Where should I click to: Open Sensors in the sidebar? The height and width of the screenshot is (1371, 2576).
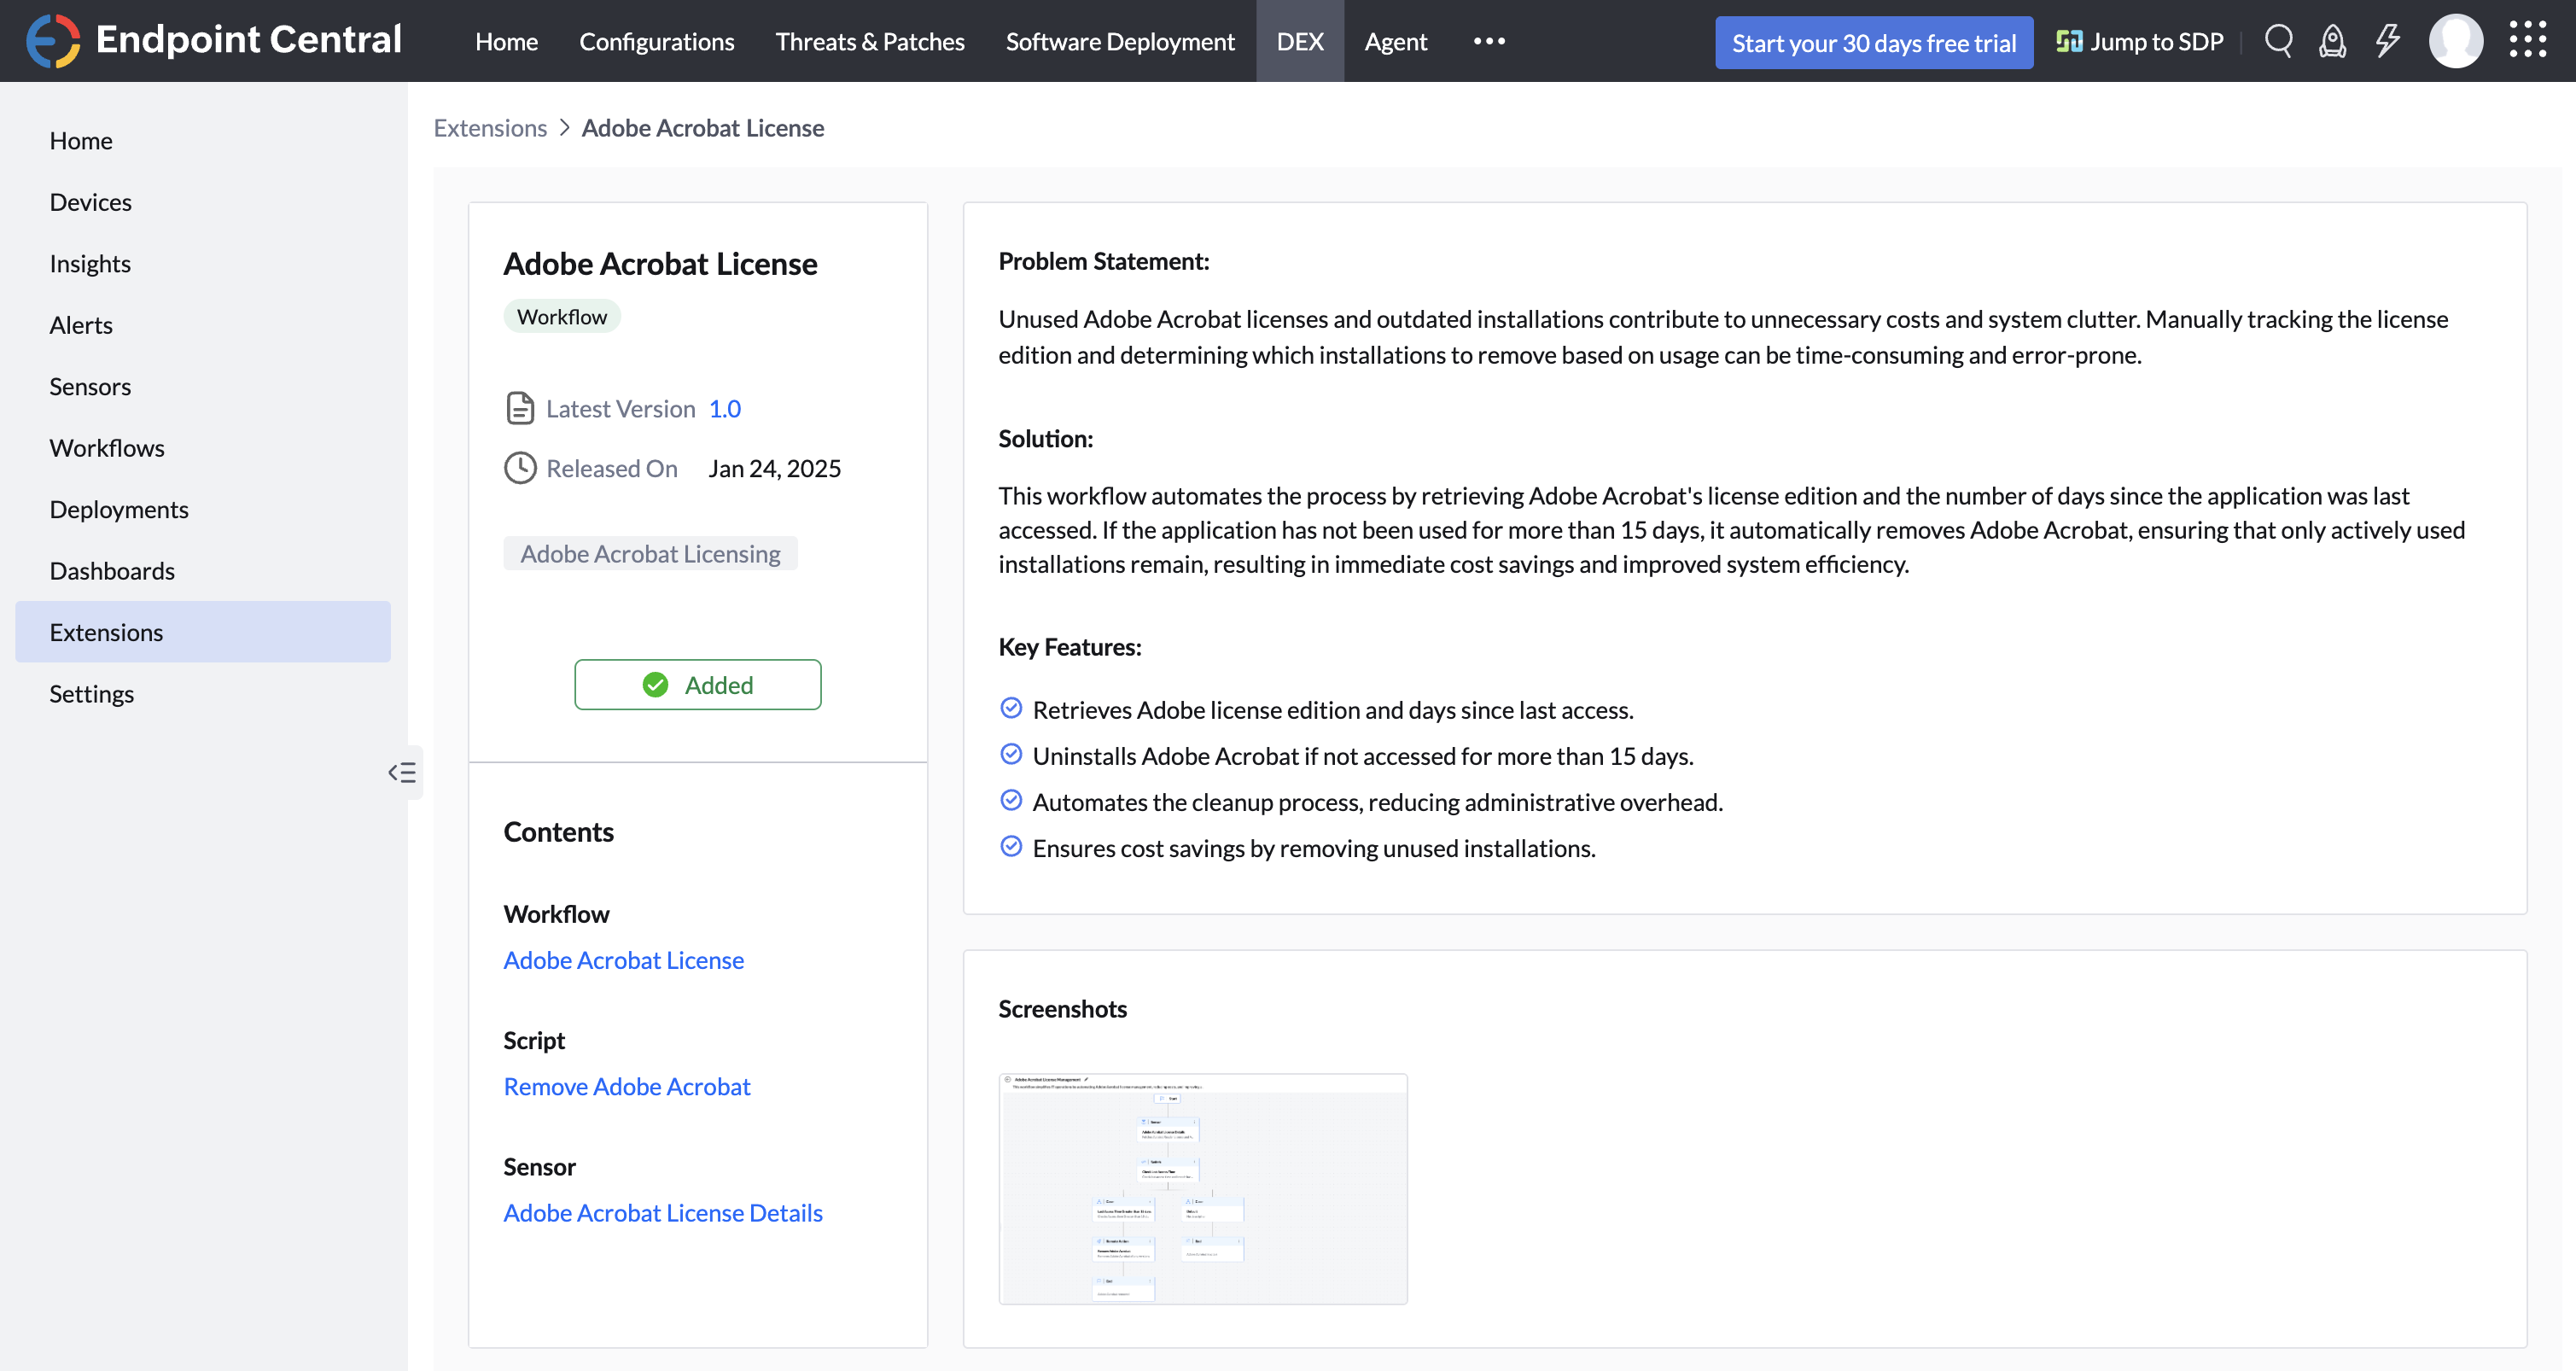(x=90, y=387)
